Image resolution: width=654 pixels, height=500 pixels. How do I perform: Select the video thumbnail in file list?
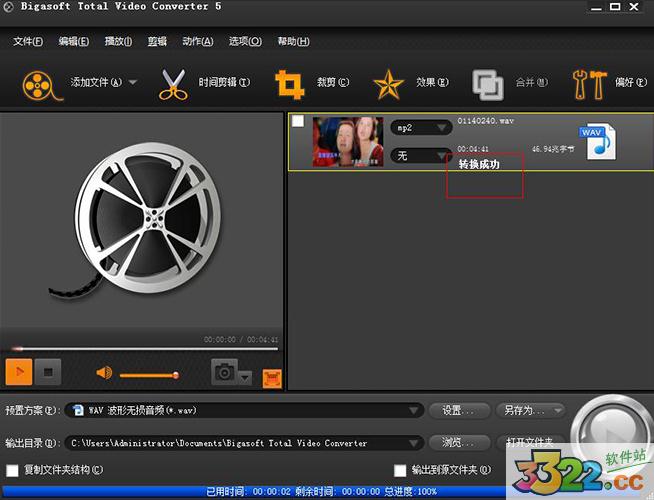348,142
